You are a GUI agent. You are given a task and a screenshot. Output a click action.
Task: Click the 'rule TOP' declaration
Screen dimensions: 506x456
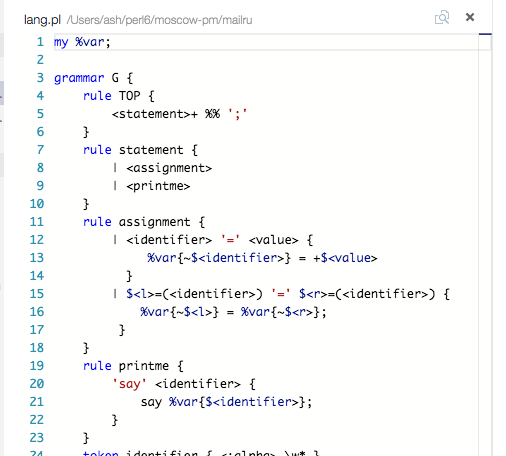(x=112, y=96)
